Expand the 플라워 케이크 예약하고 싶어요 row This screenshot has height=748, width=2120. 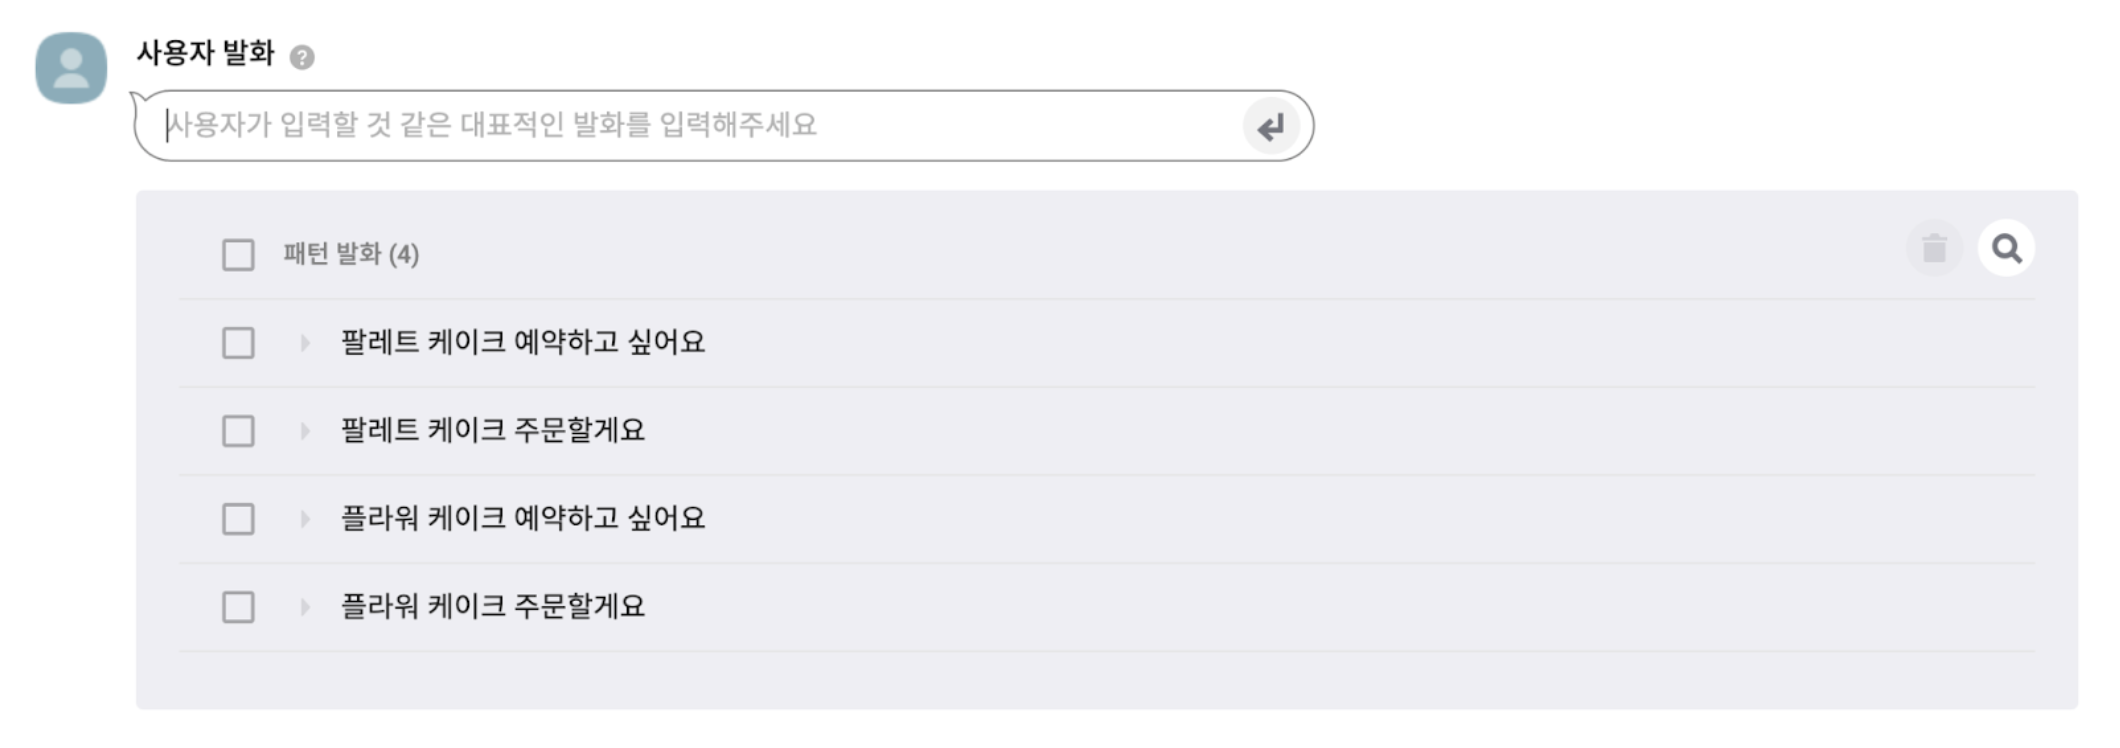coord(305,519)
